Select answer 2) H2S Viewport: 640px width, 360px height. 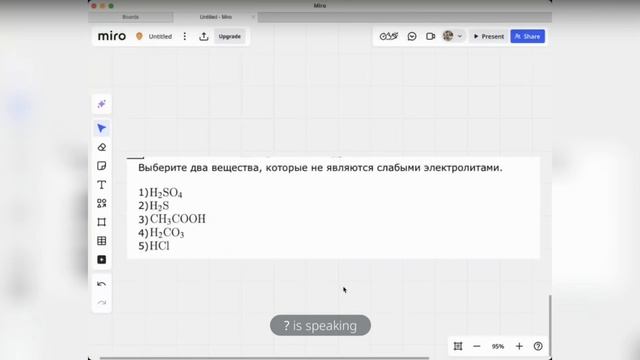pos(154,206)
